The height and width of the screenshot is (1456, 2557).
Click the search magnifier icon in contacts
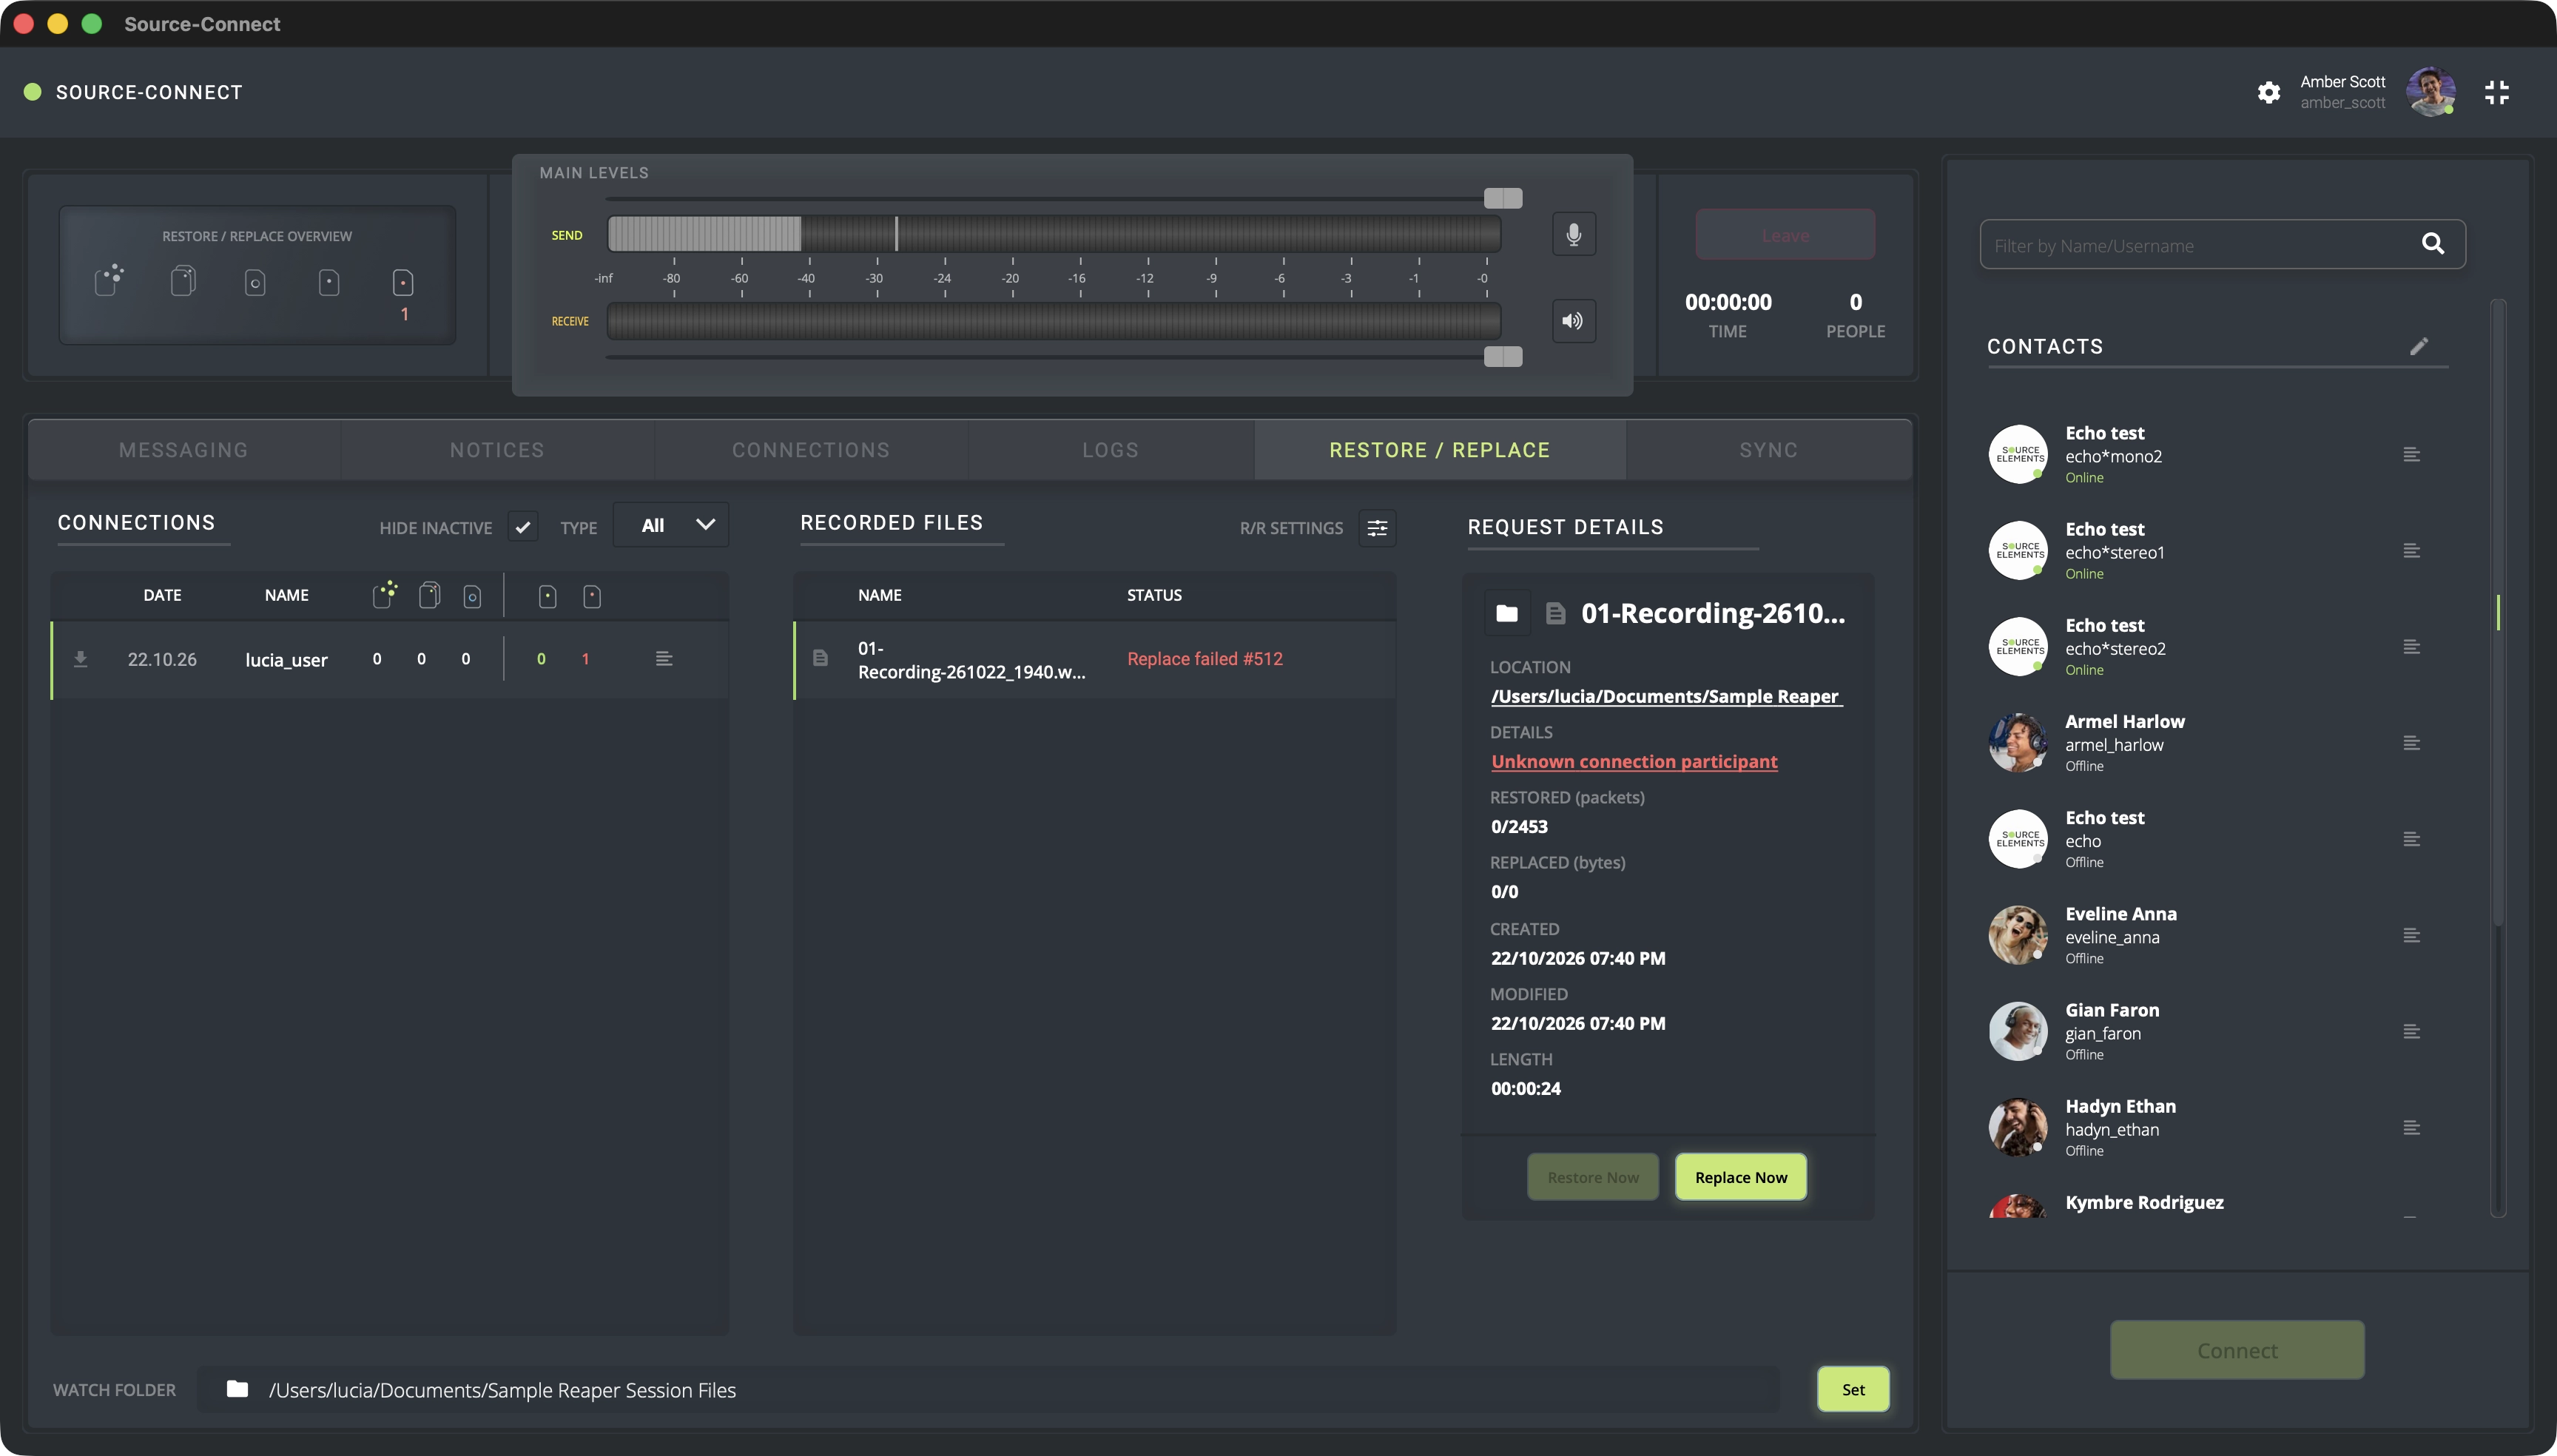(2433, 244)
